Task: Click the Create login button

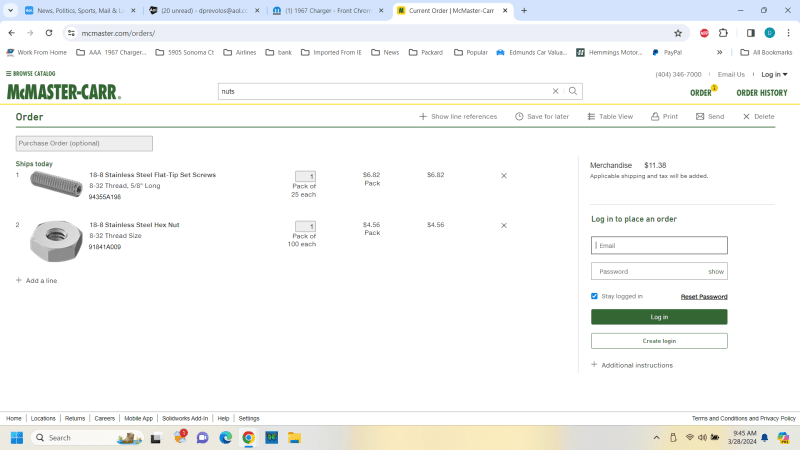Action: click(x=659, y=341)
